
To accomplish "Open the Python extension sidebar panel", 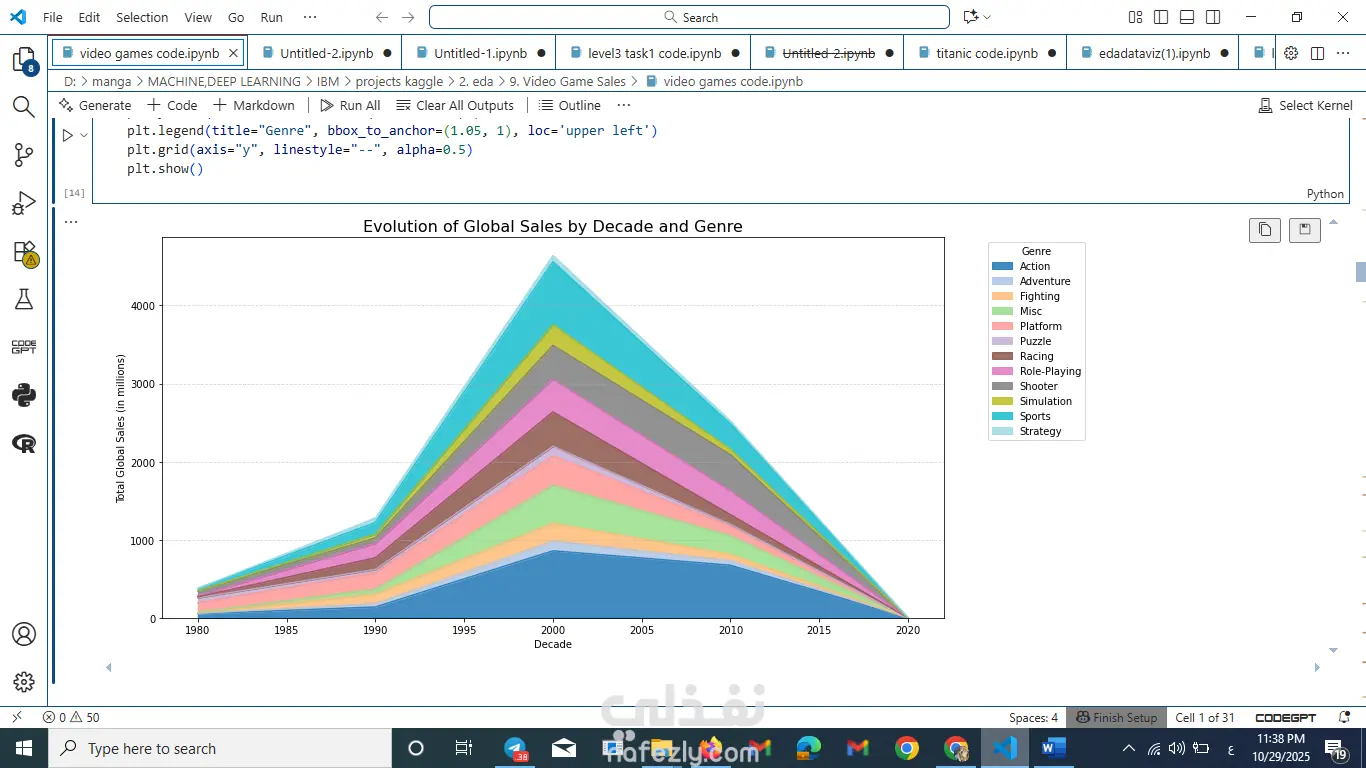I will [24, 395].
